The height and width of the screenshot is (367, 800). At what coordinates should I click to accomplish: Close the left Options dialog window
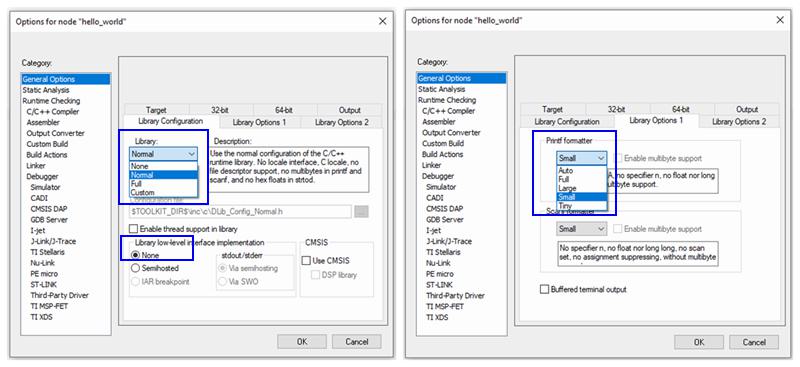383,21
